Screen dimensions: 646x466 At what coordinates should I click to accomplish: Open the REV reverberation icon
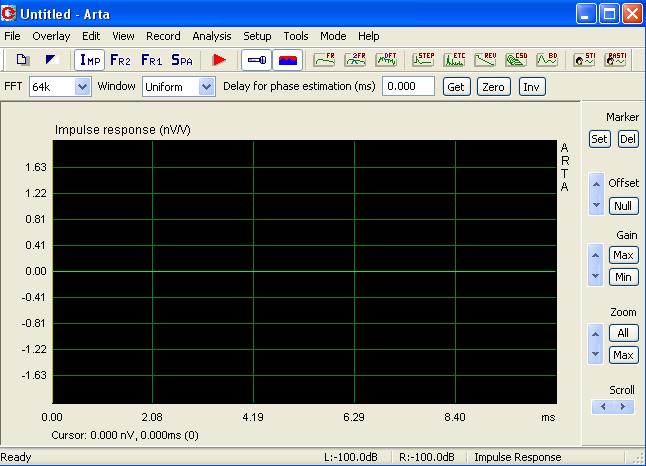485,60
